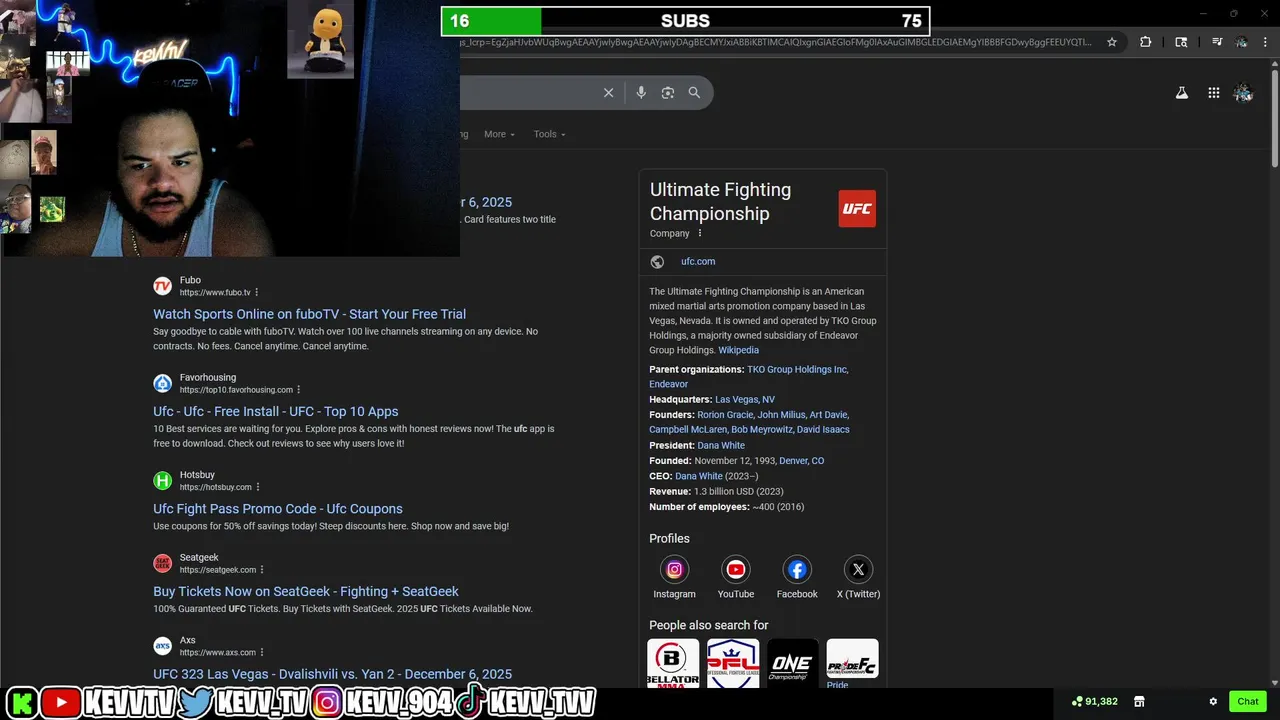
Task: Open 'Watch Sports Online on fuboTV' result
Action: click(x=309, y=314)
